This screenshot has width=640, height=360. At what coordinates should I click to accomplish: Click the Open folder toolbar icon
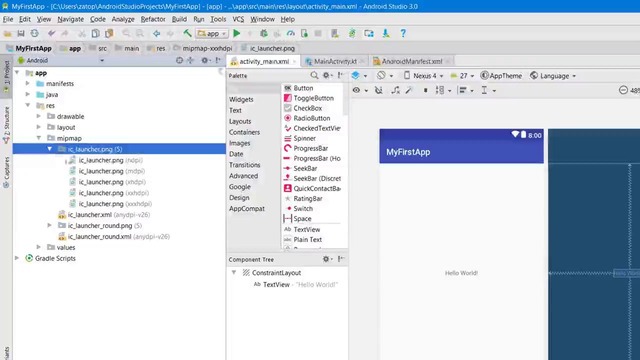coord(8,33)
